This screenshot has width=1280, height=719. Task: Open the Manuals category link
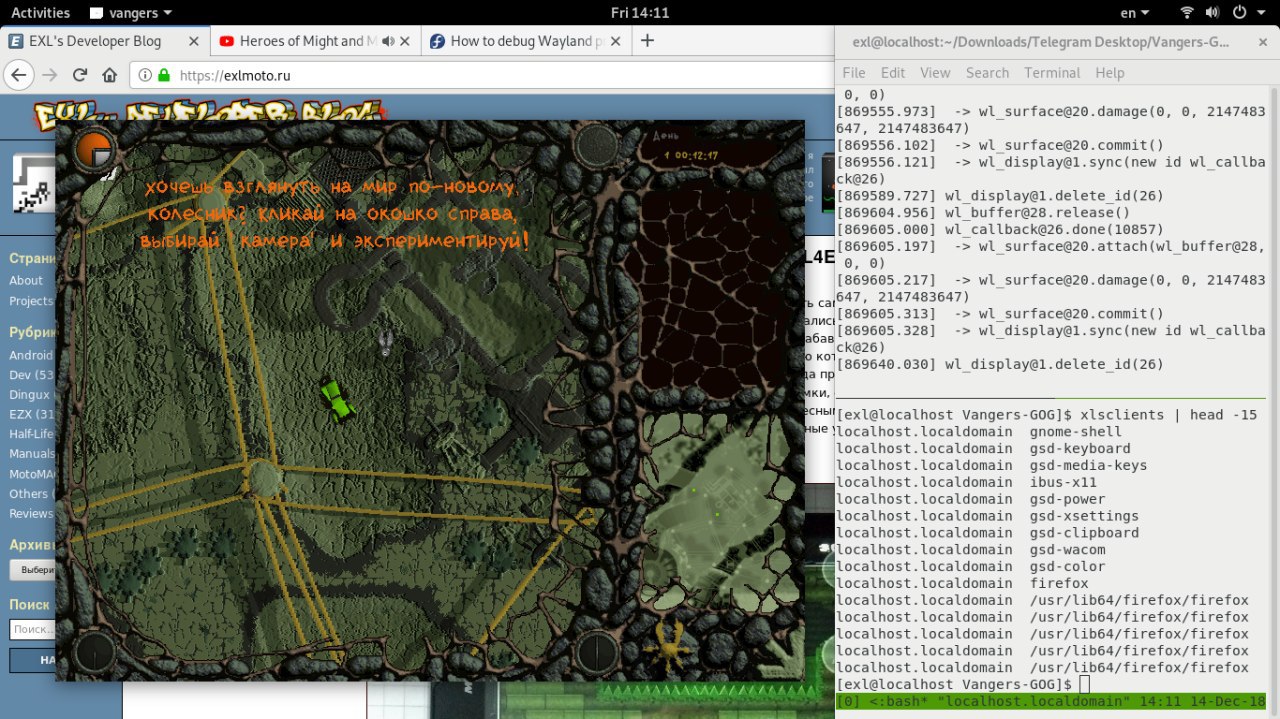31,454
